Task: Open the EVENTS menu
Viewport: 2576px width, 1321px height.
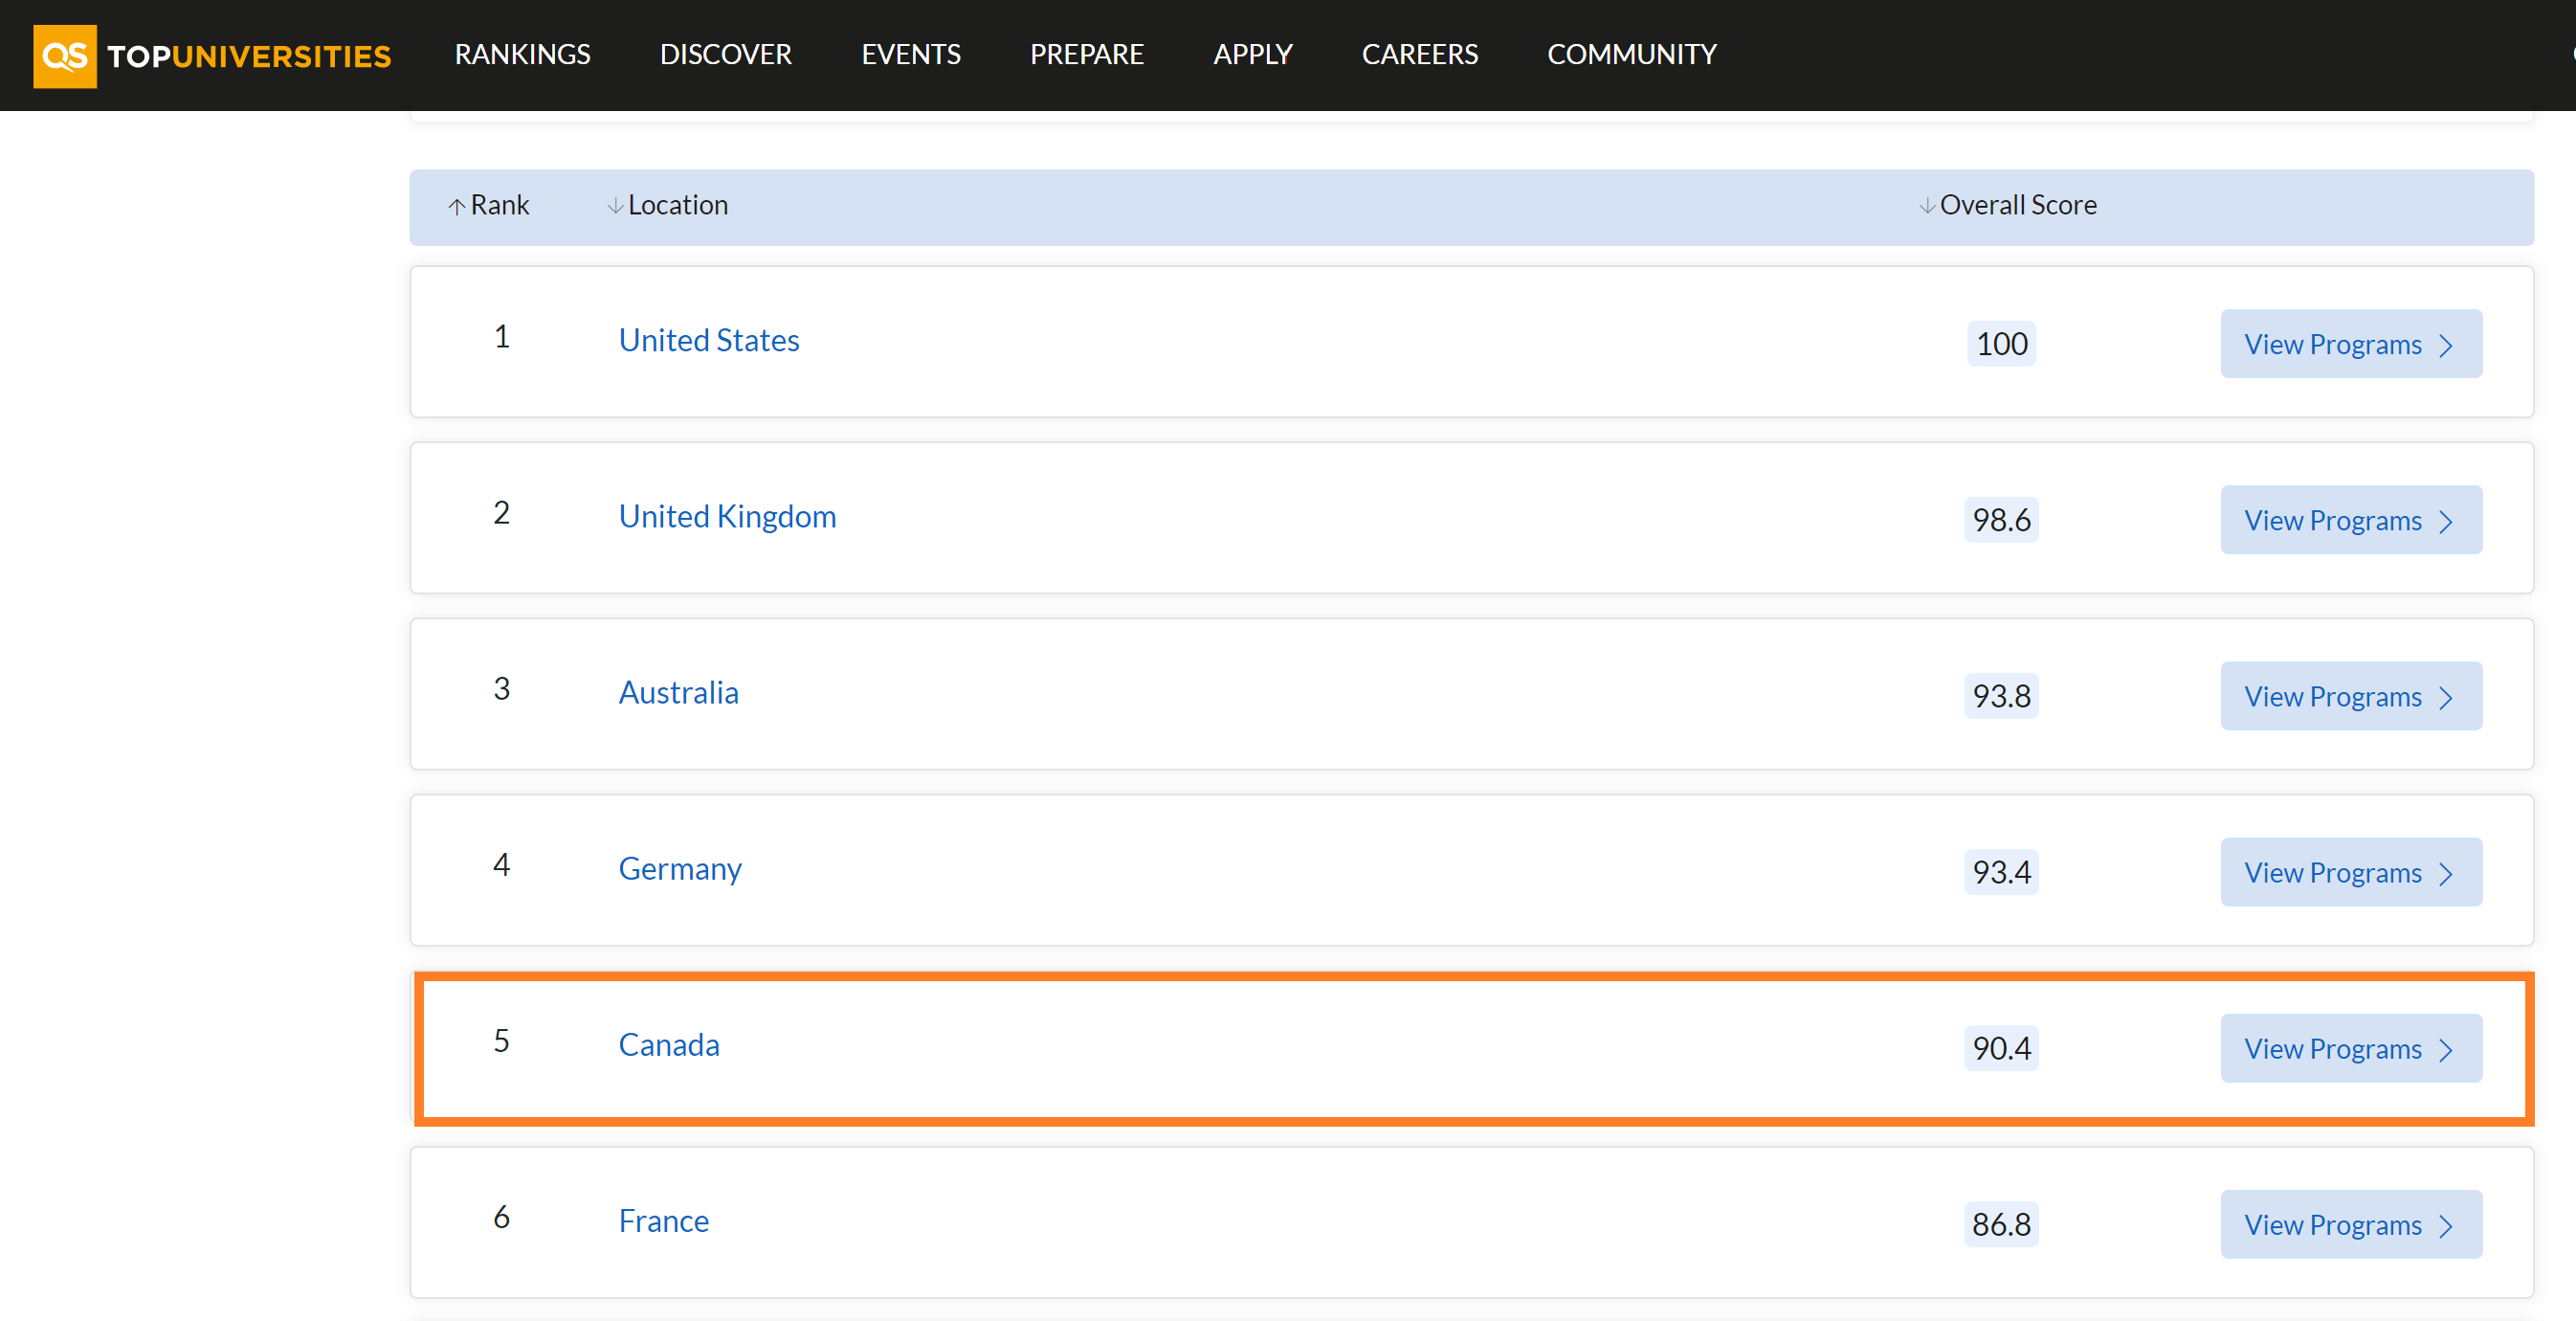Action: point(910,54)
